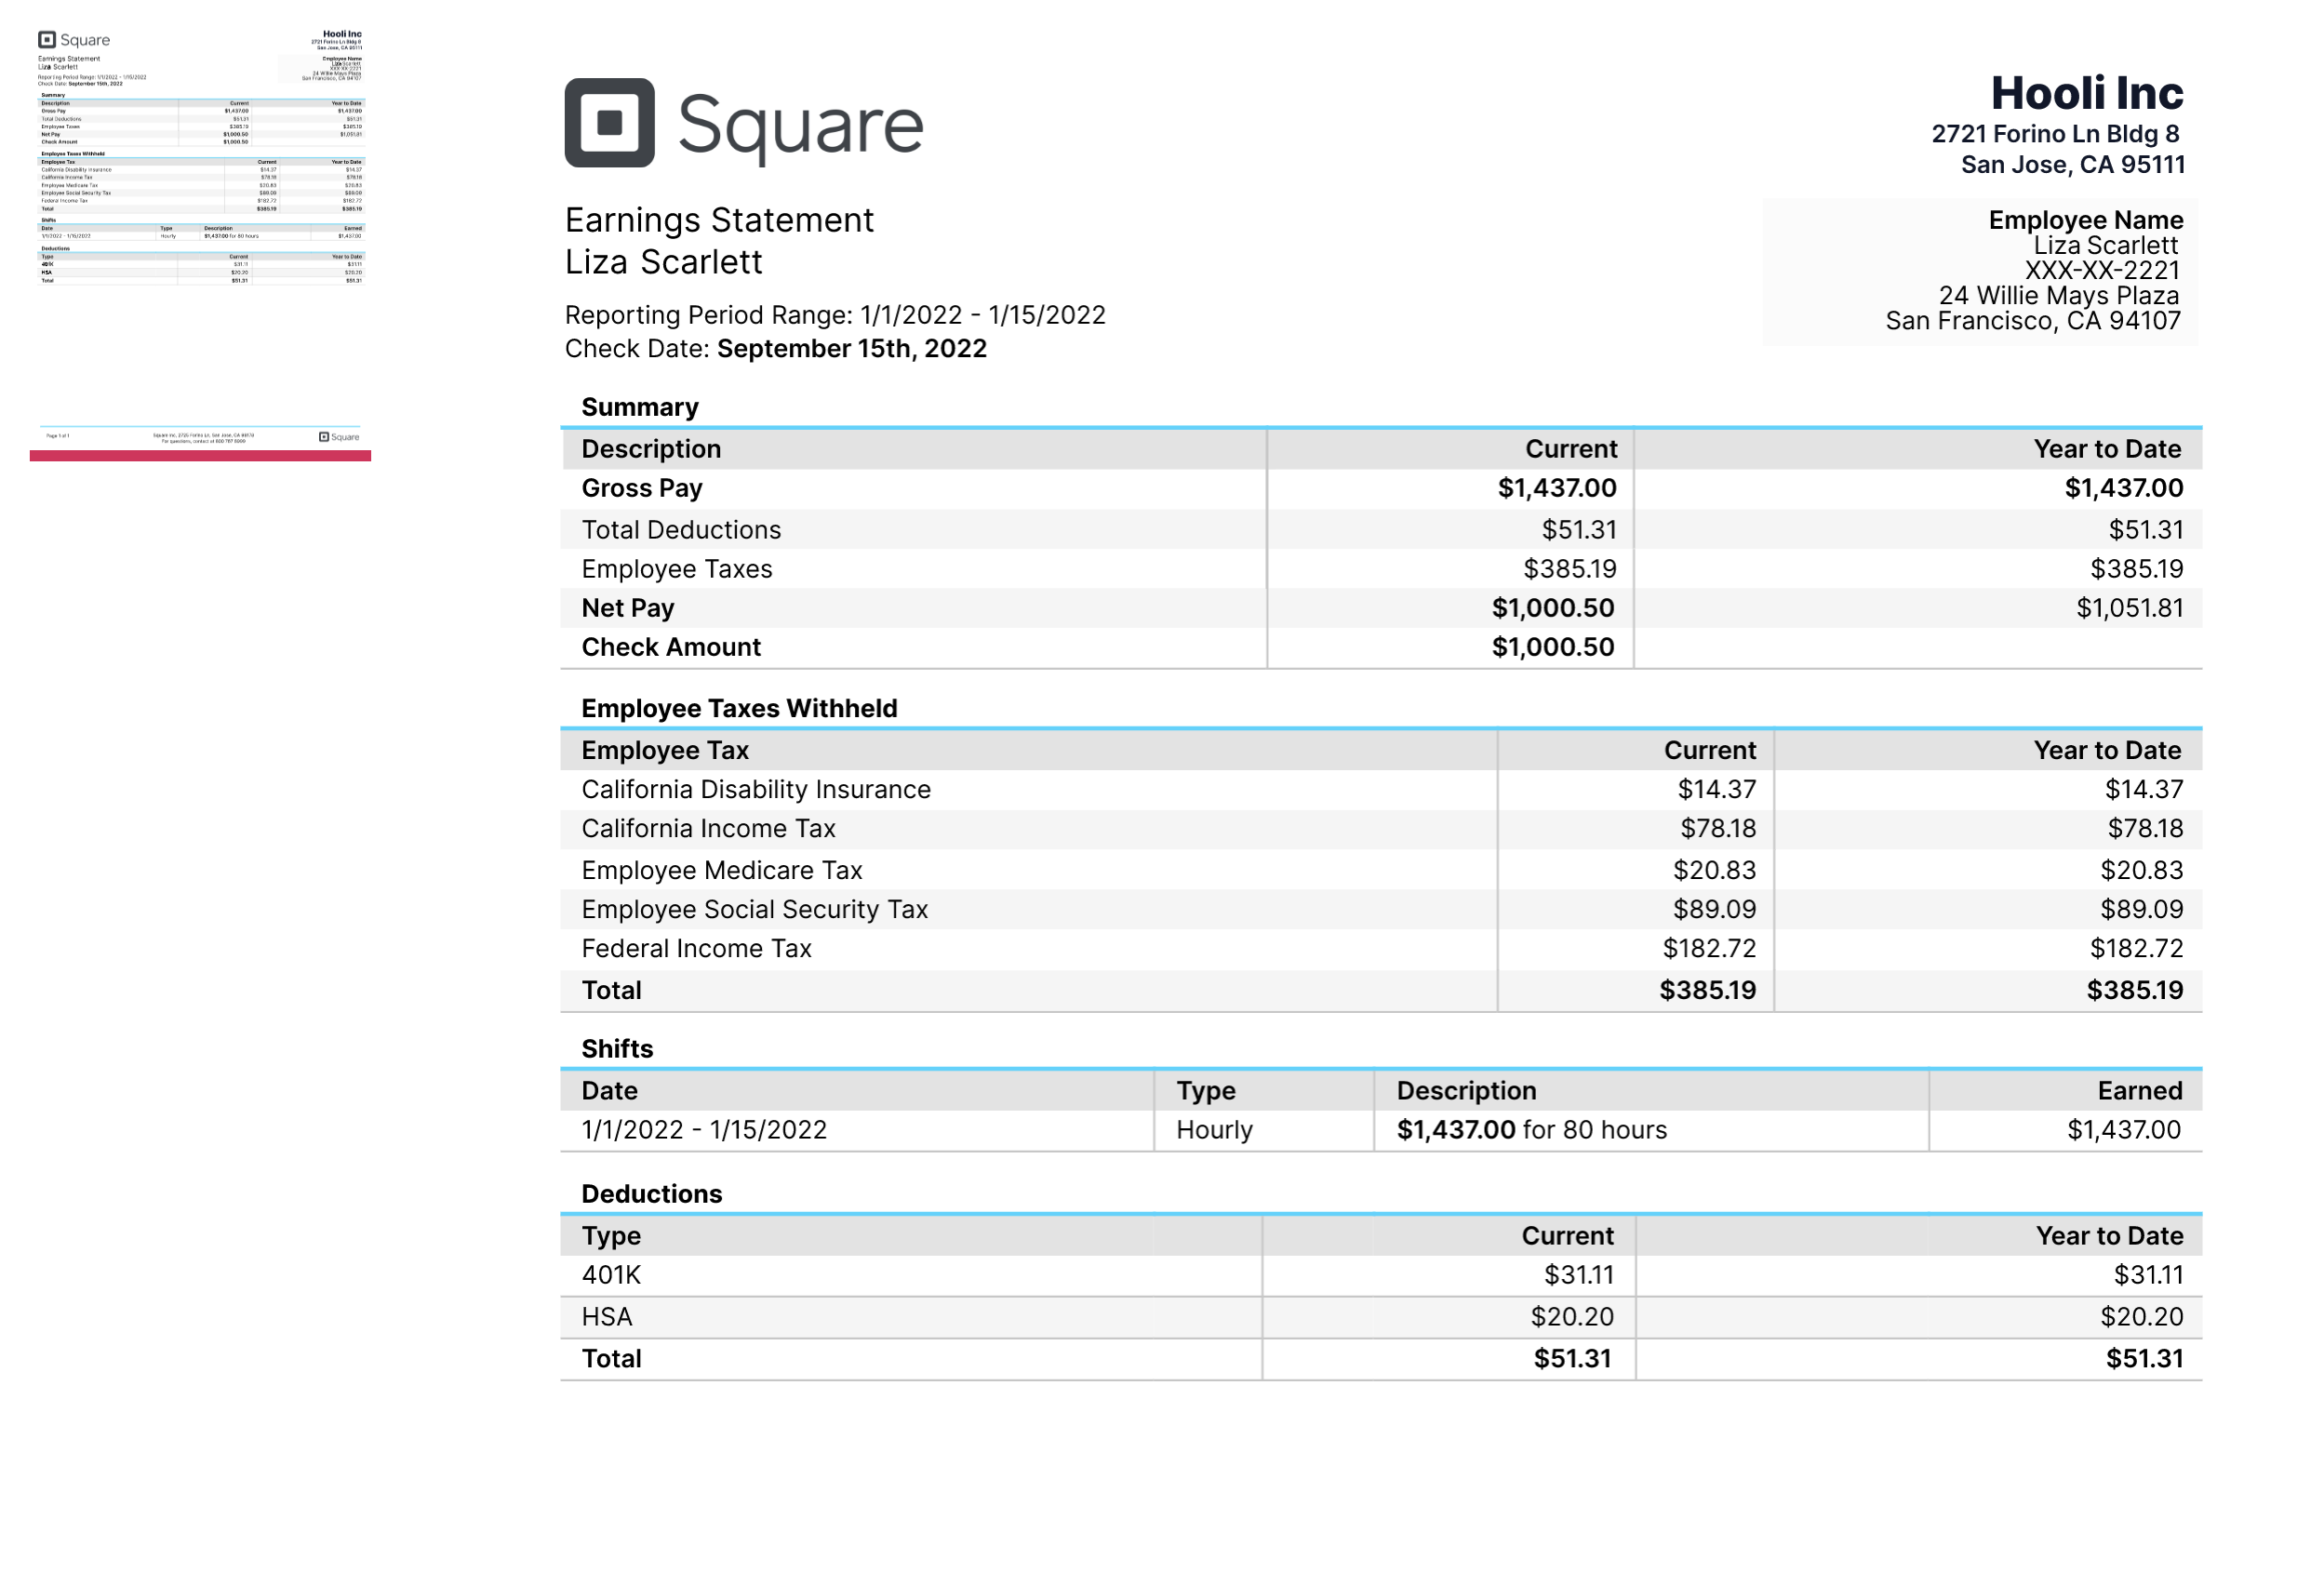Click the '401K' deduction row
The height and width of the screenshot is (1572, 2324).
coord(1381,1276)
